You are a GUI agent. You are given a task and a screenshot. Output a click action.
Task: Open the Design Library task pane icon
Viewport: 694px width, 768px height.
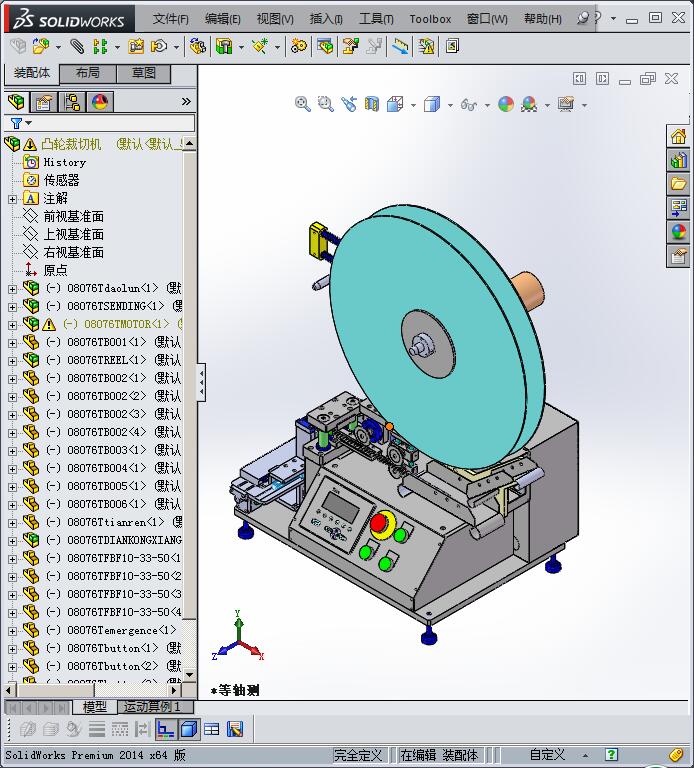(x=678, y=160)
